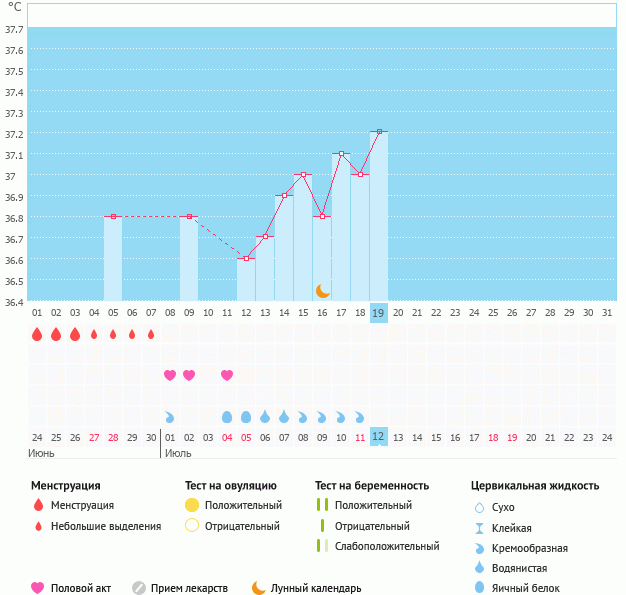Click the yellow 'Положительный' ovulation test icon
Image resolution: width=626 pixels, height=595 pixels.
pyautogui.click(x=192, y=505)
